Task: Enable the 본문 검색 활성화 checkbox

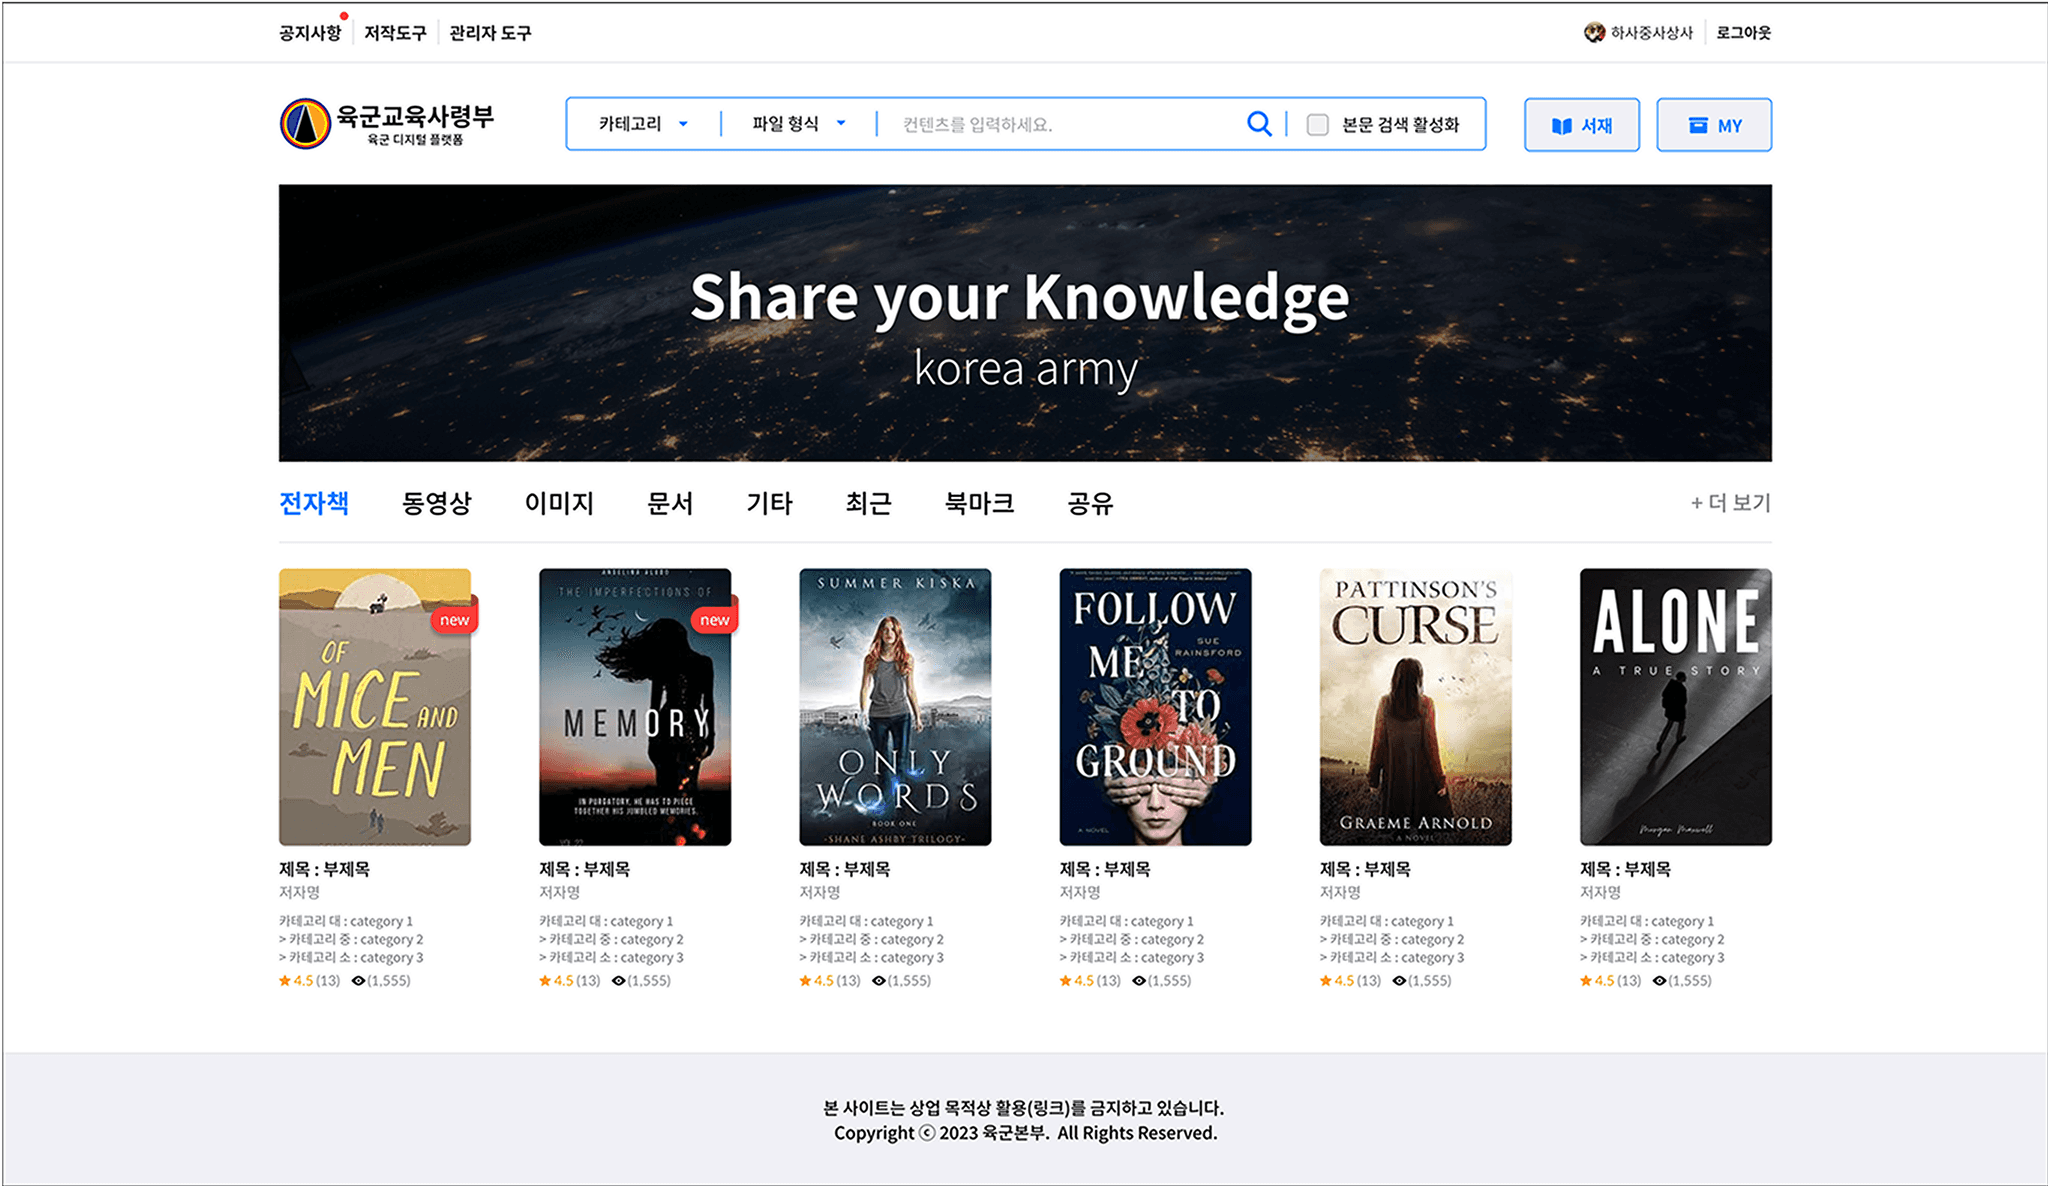Action: point(1318,125)
